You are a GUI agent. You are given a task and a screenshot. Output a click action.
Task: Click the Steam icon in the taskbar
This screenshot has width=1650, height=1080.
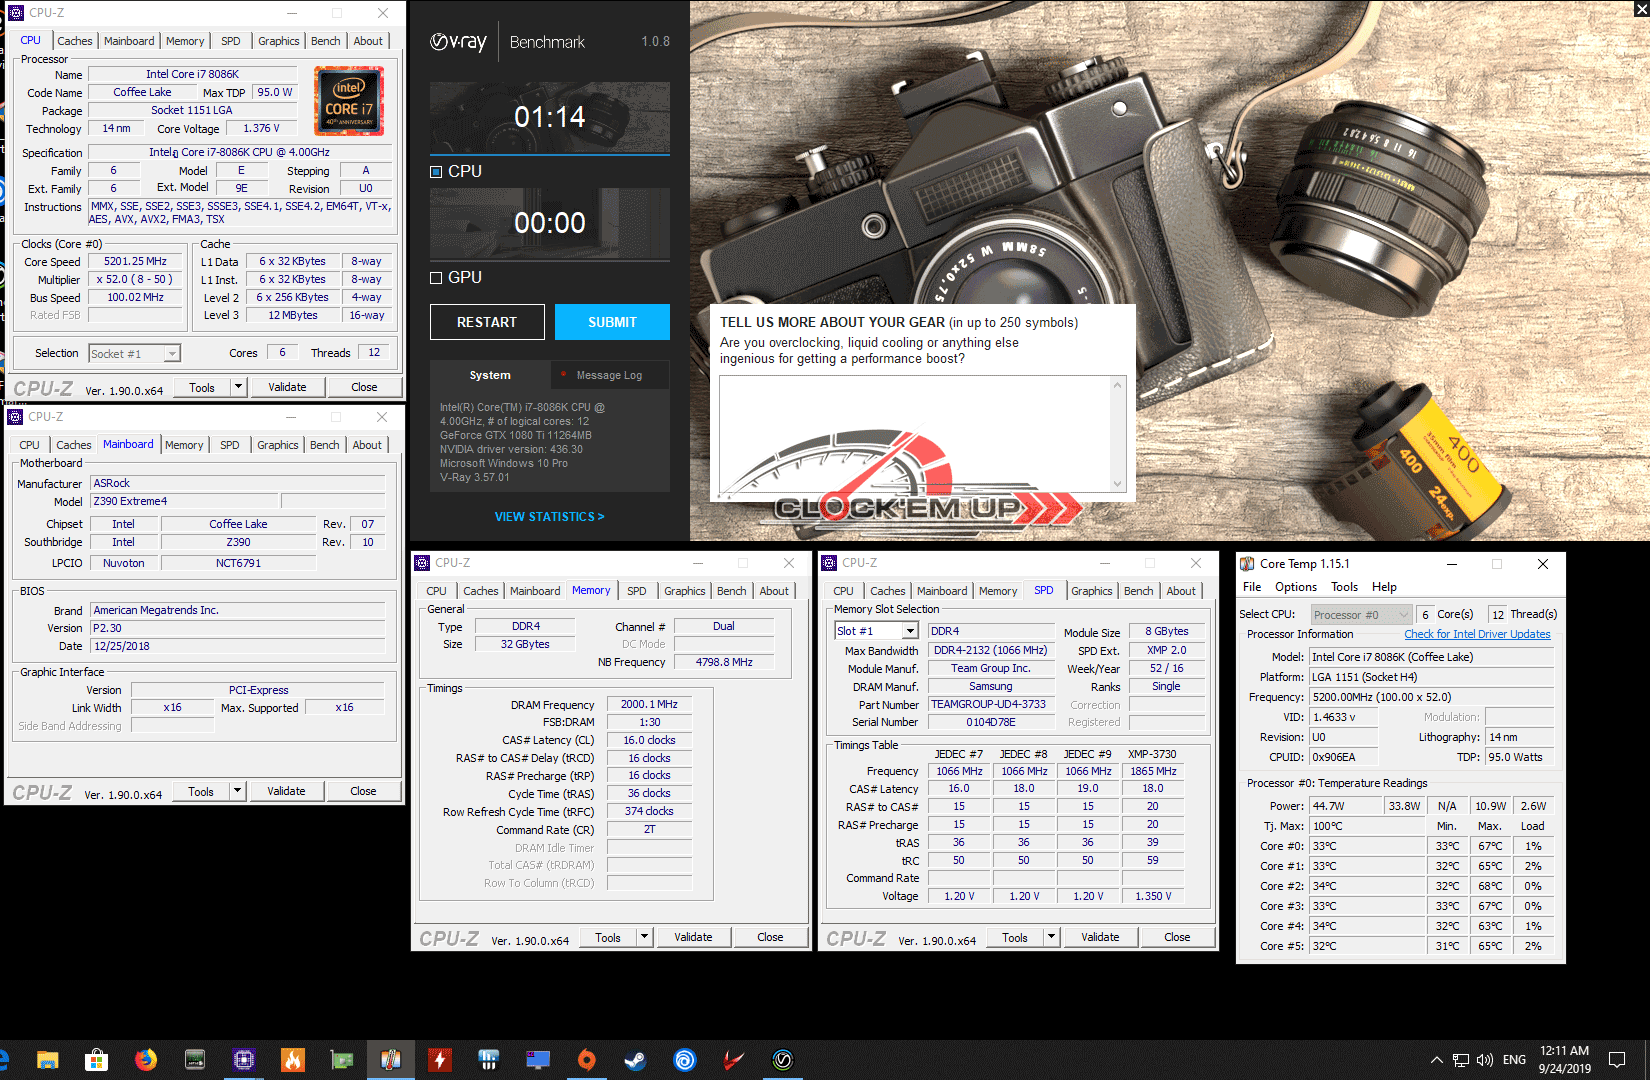(635, 1059)
